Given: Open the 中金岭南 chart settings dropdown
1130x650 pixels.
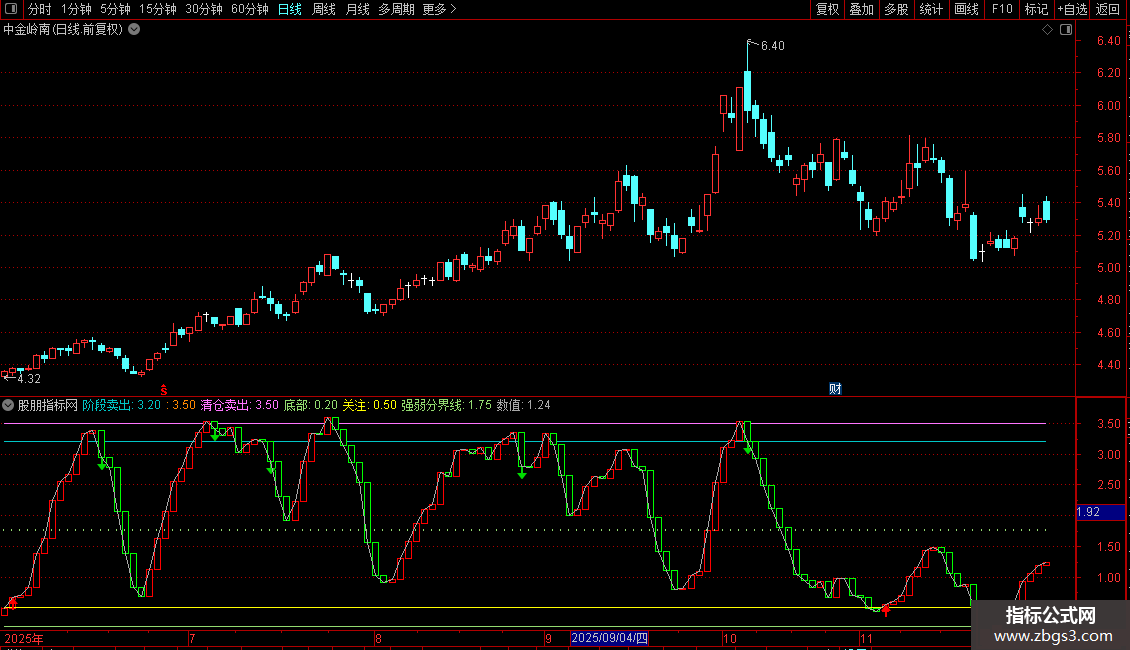Looking at the screenshot, I should [x=134, y=30].
